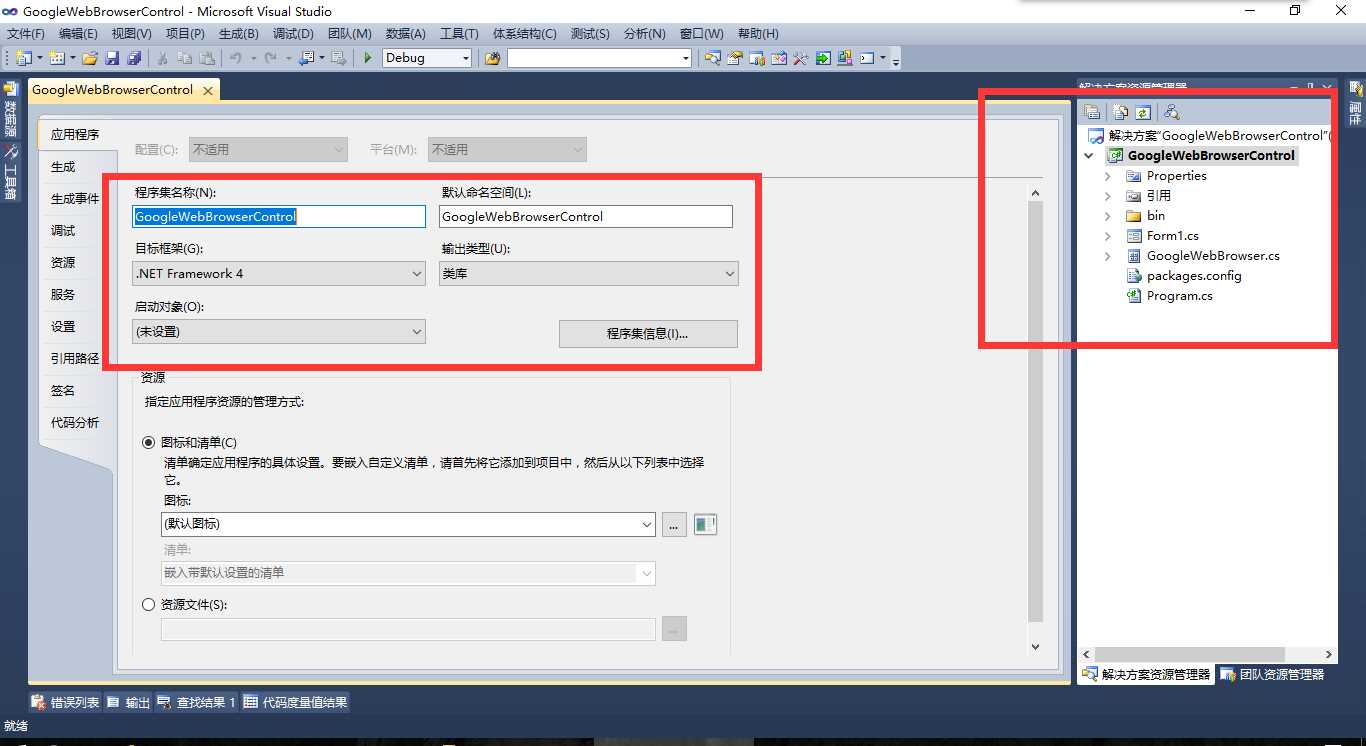Open the 团队资源管理器 bottom tab
The image size is (1366, 746).
[x=1273, y=675]
